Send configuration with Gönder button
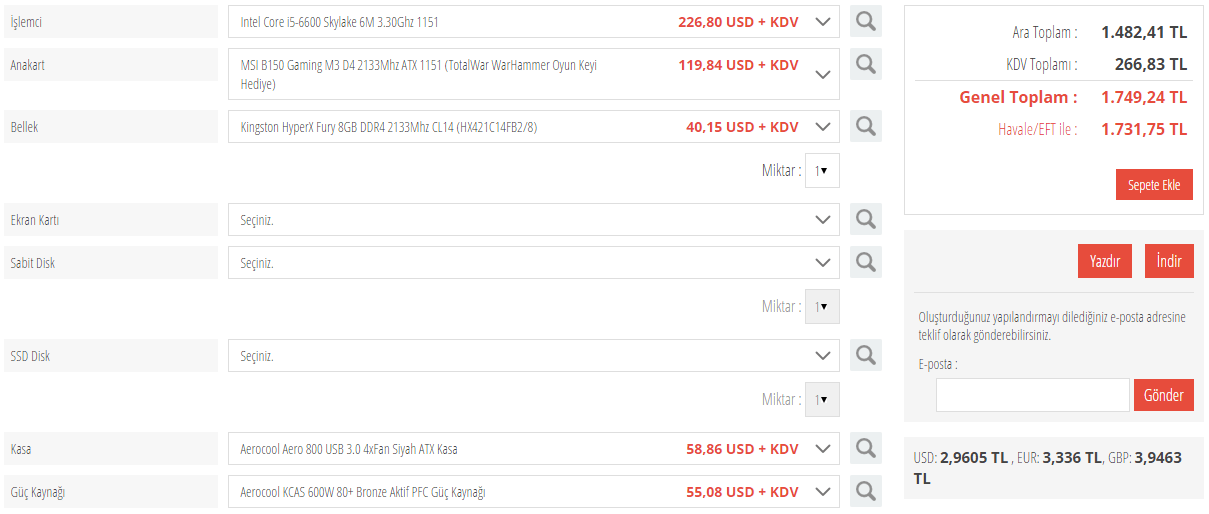This screenshot has width=1209, height=514. click(x=1164, y=395)
